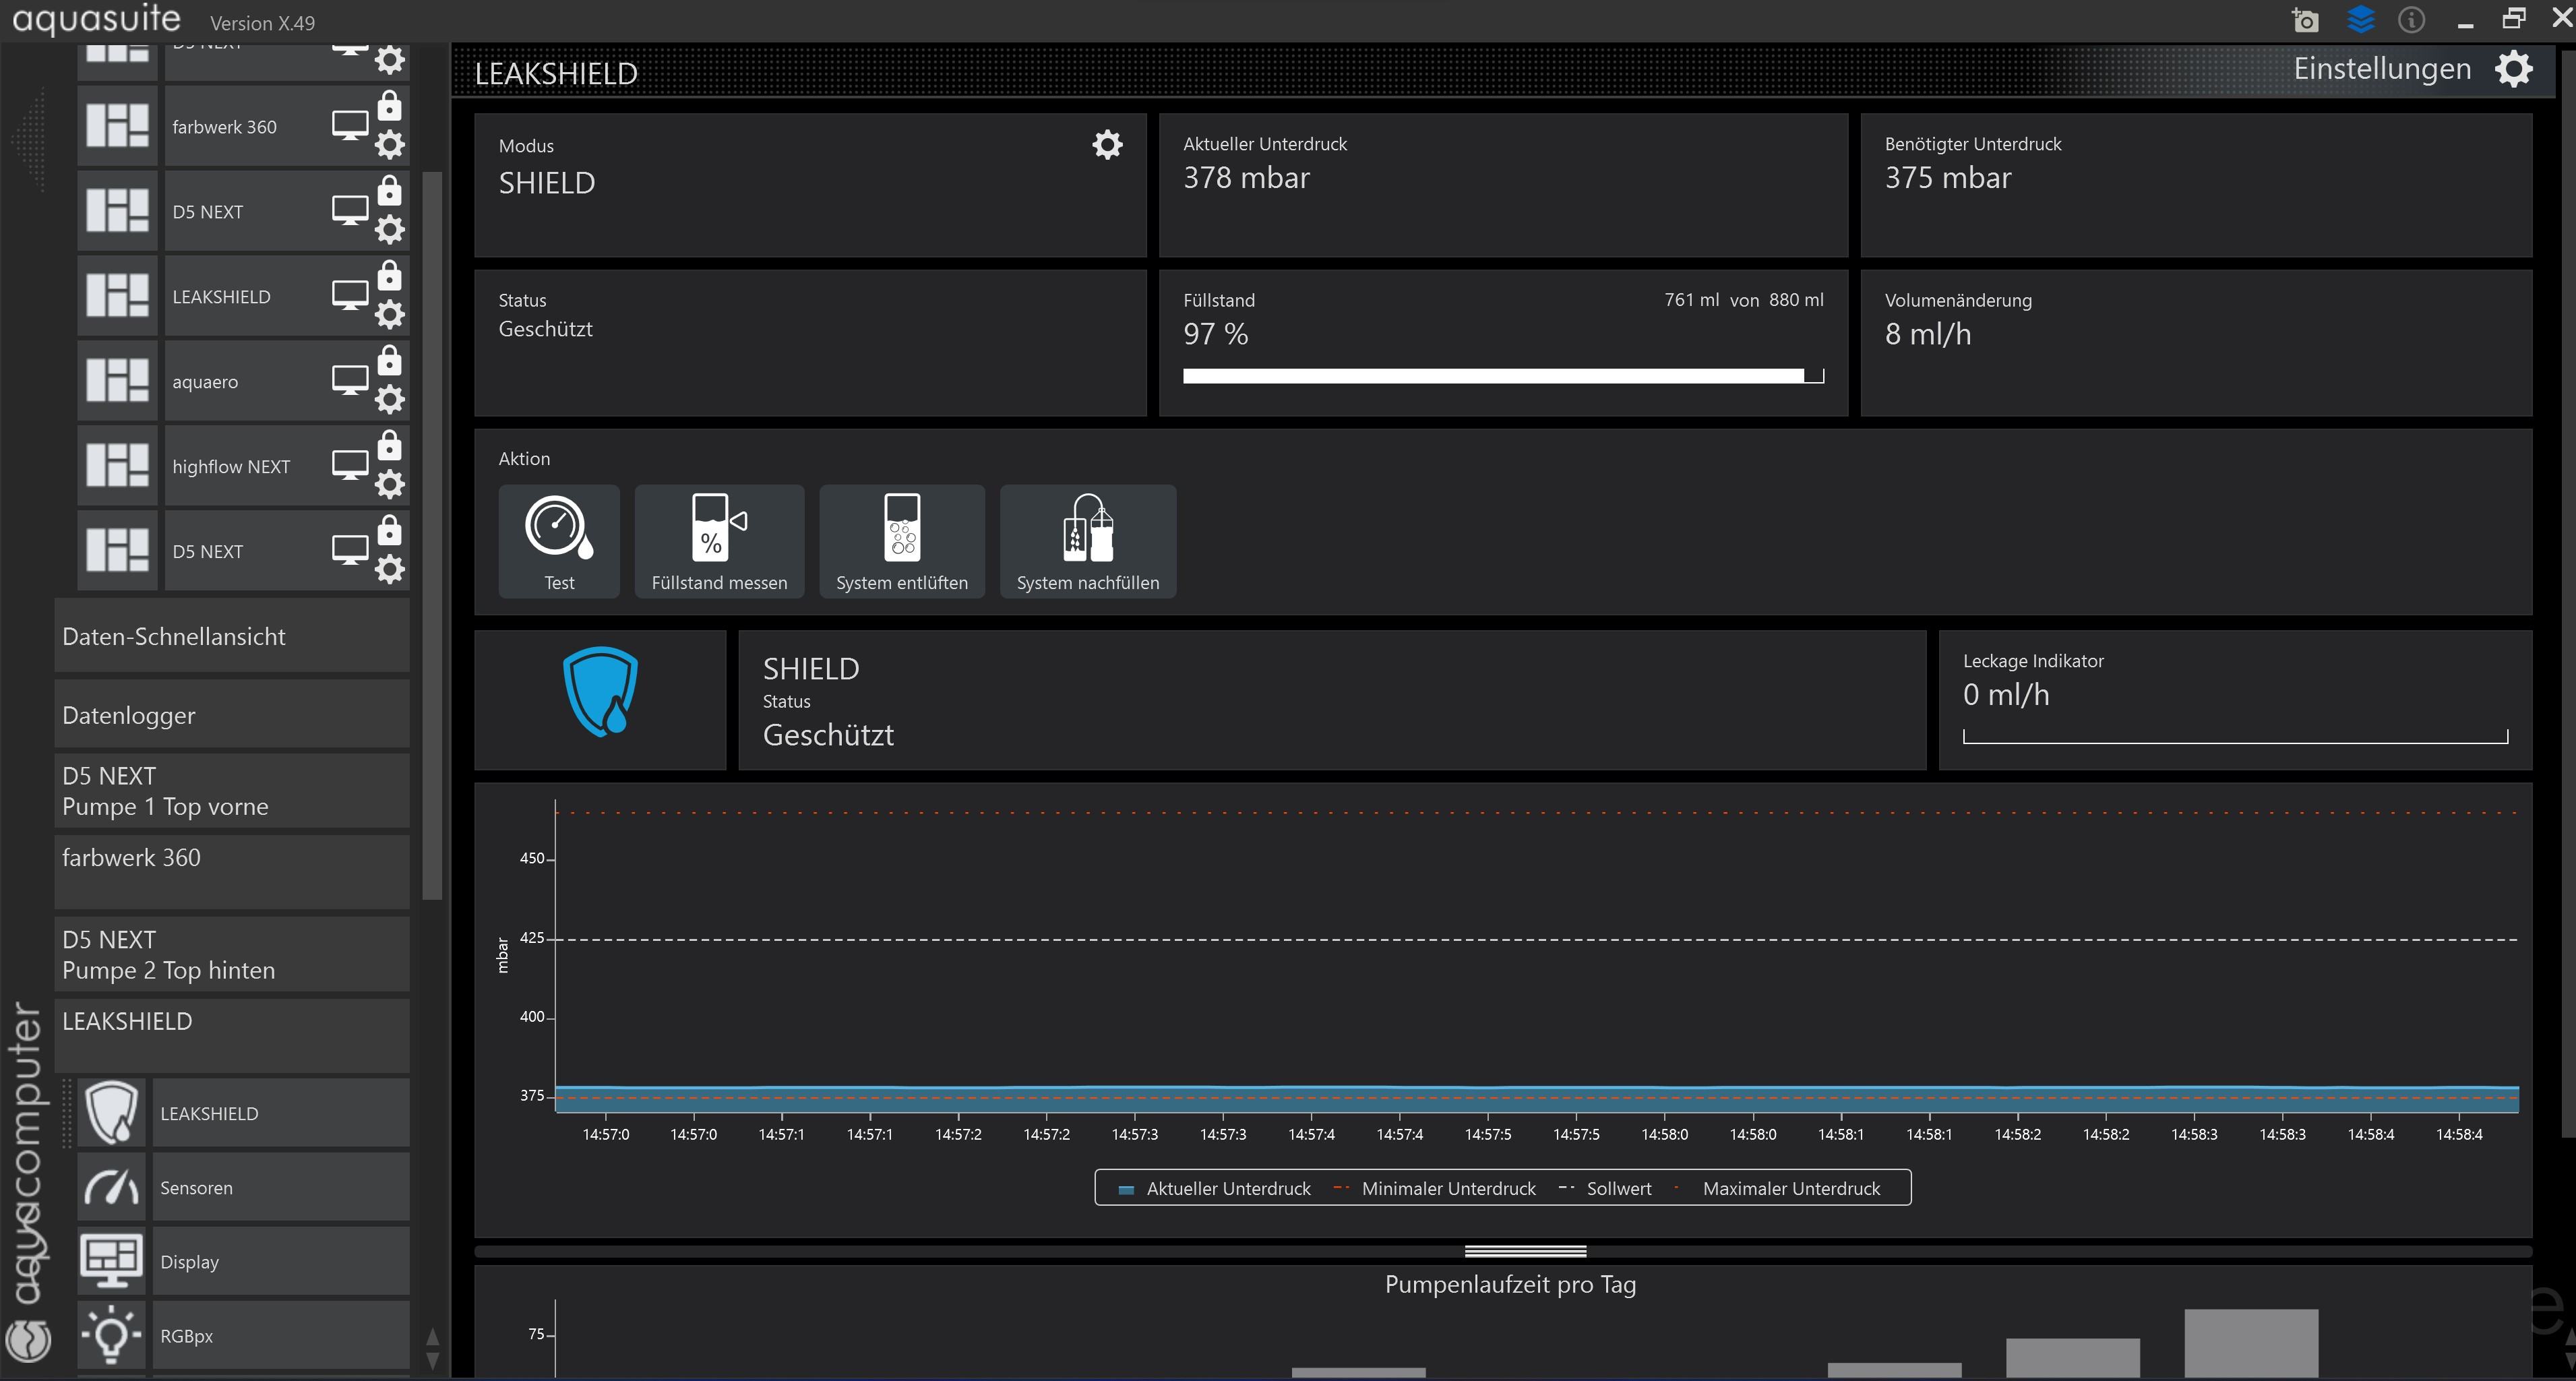Click the Füllstand 97 % progress bar
Image resolution: width=2576 pixels, height=1381 pixels.
coord(1503,376)
